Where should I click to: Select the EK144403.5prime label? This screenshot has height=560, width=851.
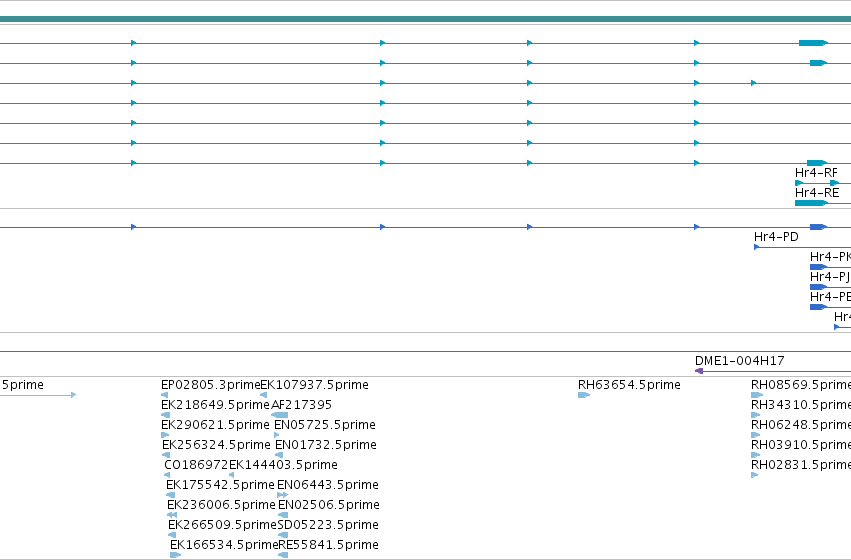point(283,465)
